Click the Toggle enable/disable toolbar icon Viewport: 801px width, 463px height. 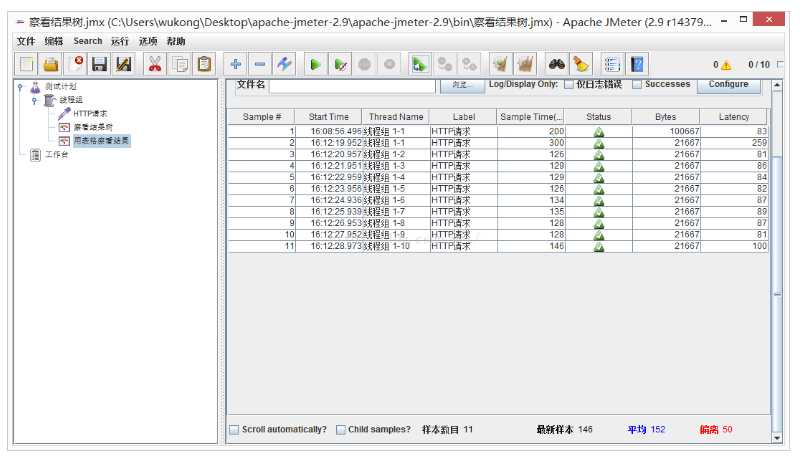284,64
